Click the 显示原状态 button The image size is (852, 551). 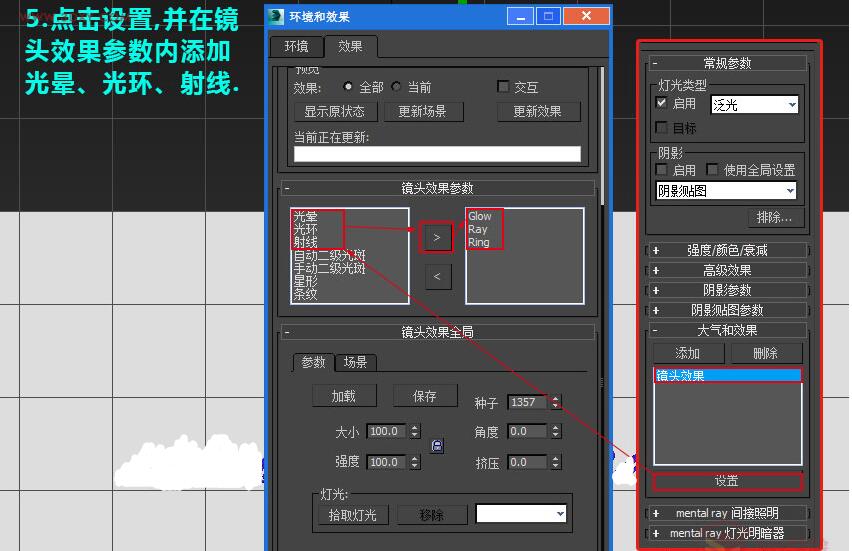pos(334,112)
